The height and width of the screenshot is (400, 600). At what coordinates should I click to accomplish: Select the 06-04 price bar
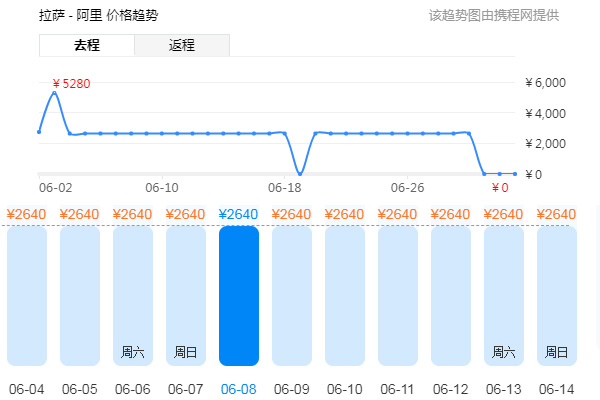pyautogui.click(x=26, y=295)
